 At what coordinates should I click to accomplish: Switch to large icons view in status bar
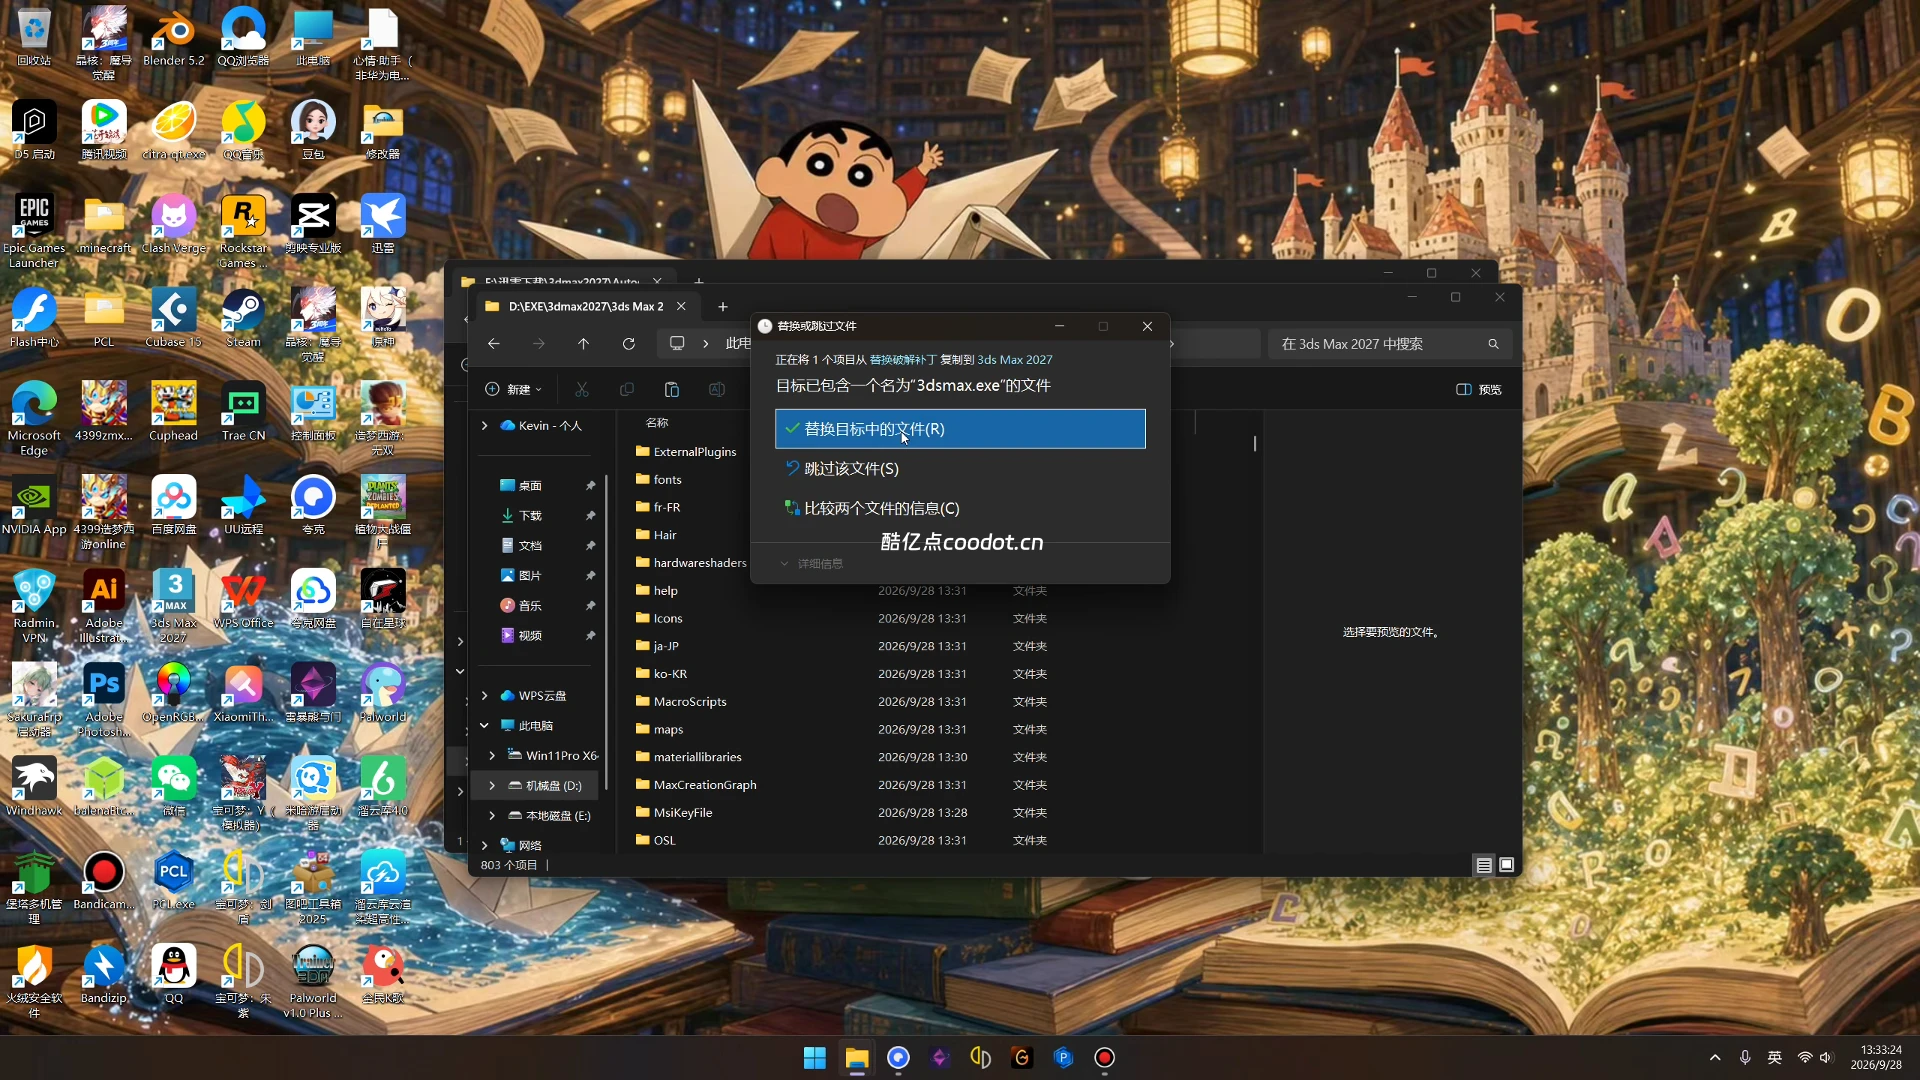1506,865
